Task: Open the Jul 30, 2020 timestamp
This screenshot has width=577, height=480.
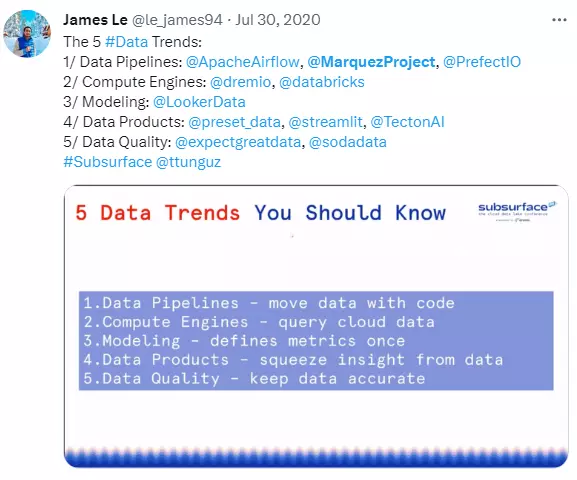Action: pos(278,20)
